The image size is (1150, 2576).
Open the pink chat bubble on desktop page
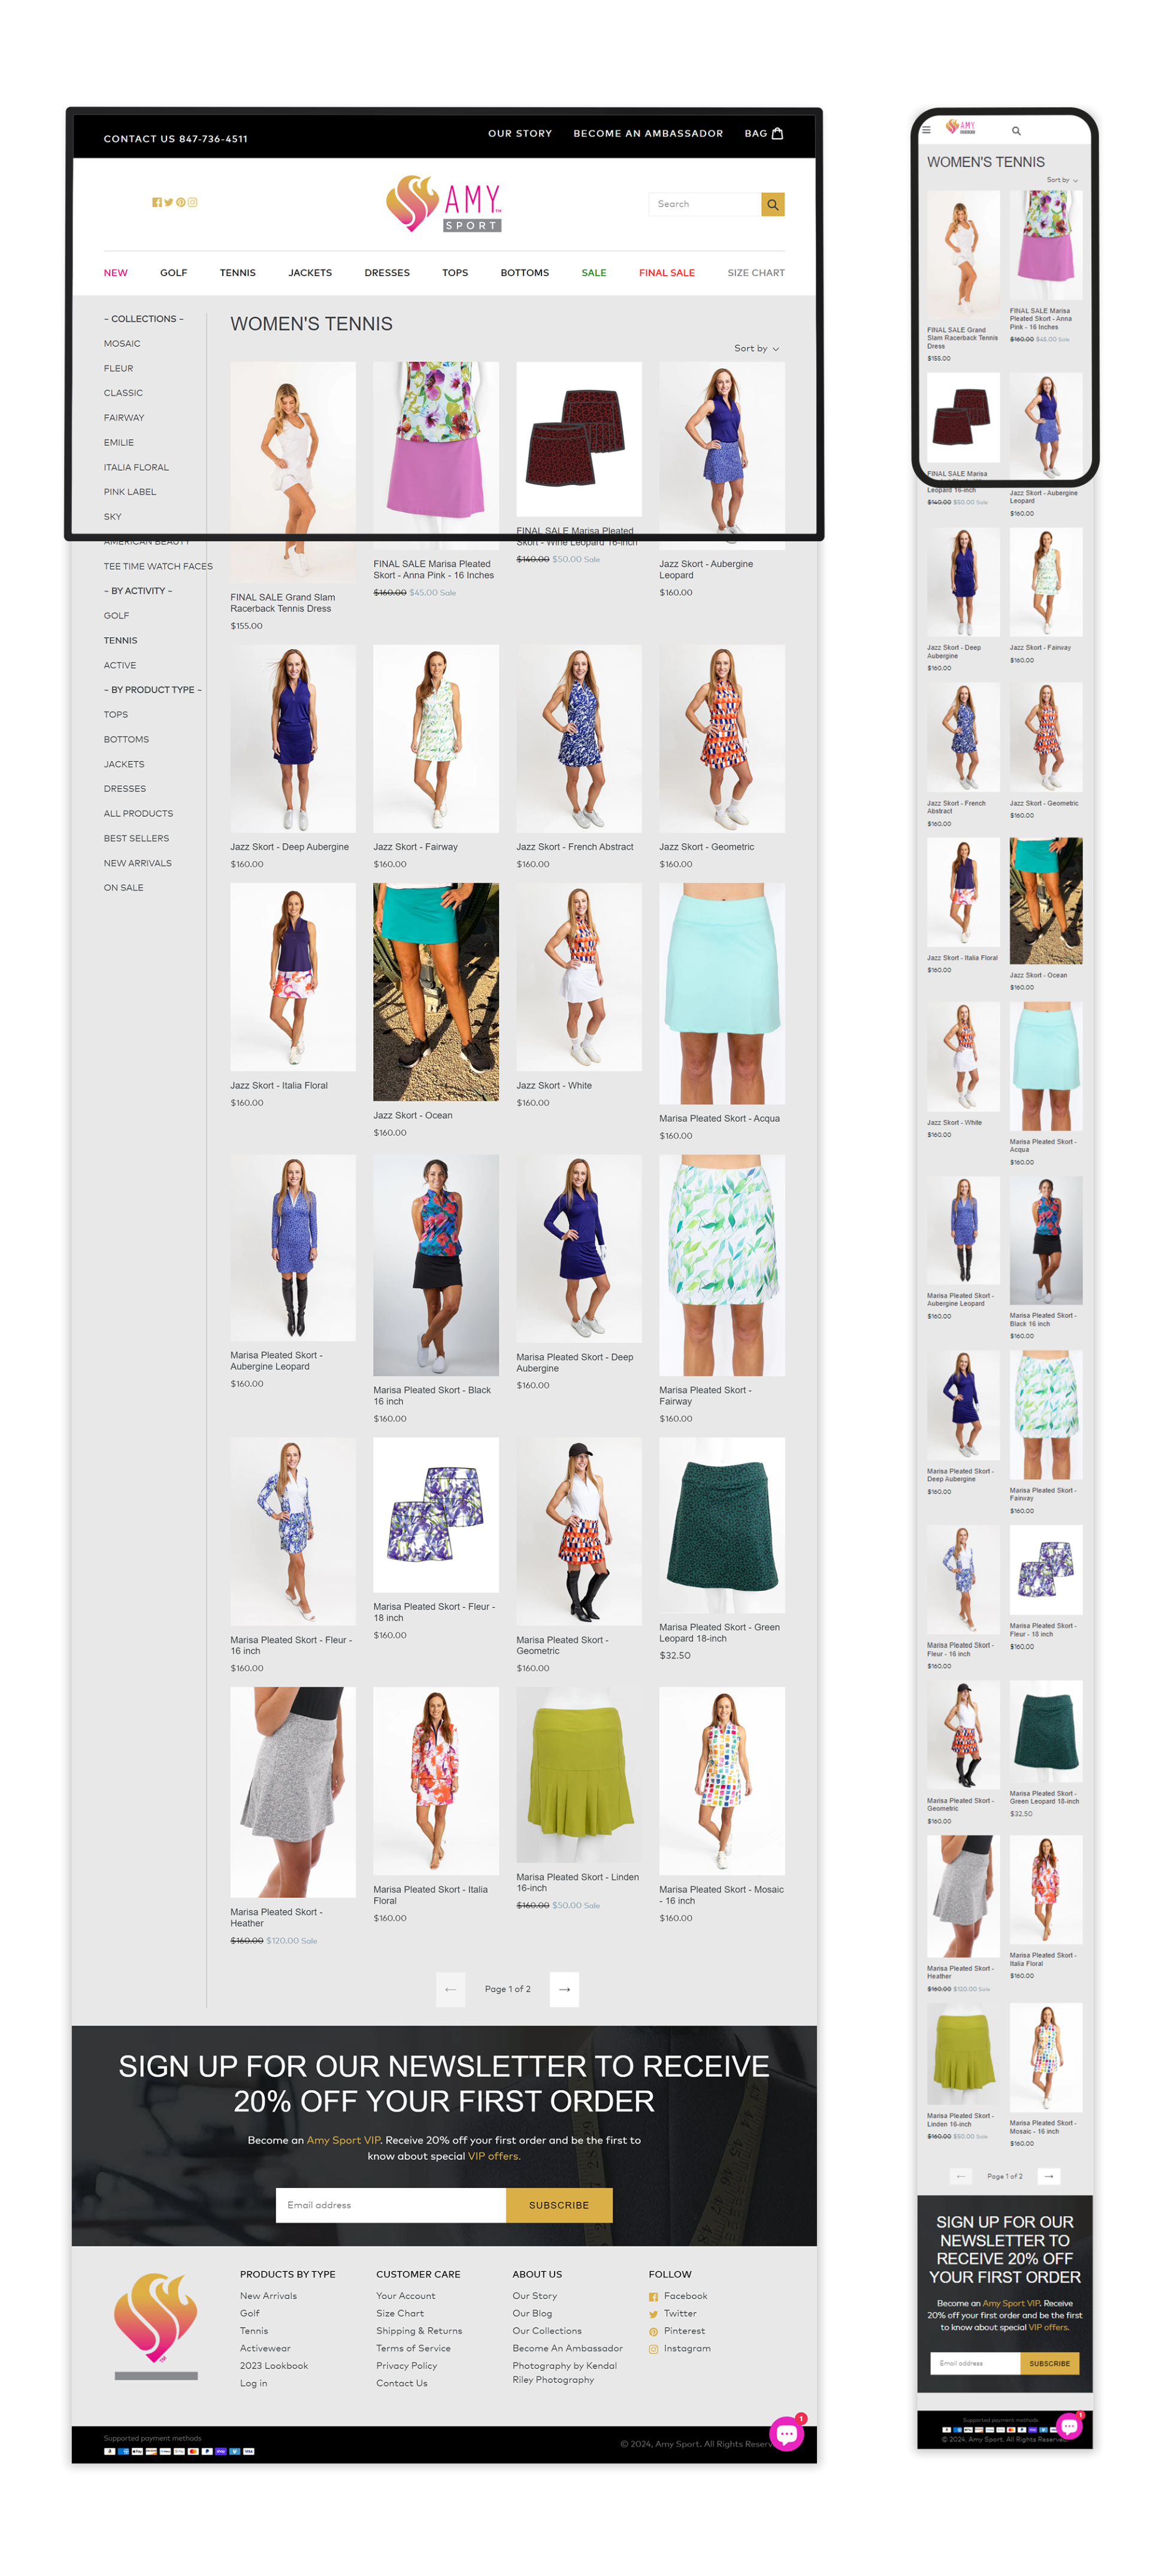pos(787,2434)
